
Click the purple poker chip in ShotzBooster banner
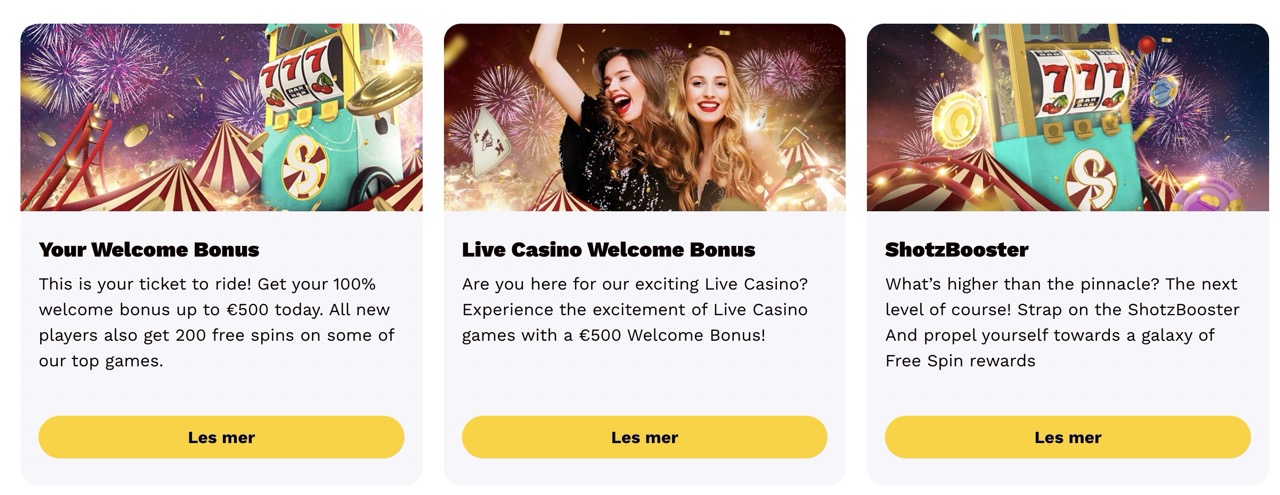click(1207, 195)
